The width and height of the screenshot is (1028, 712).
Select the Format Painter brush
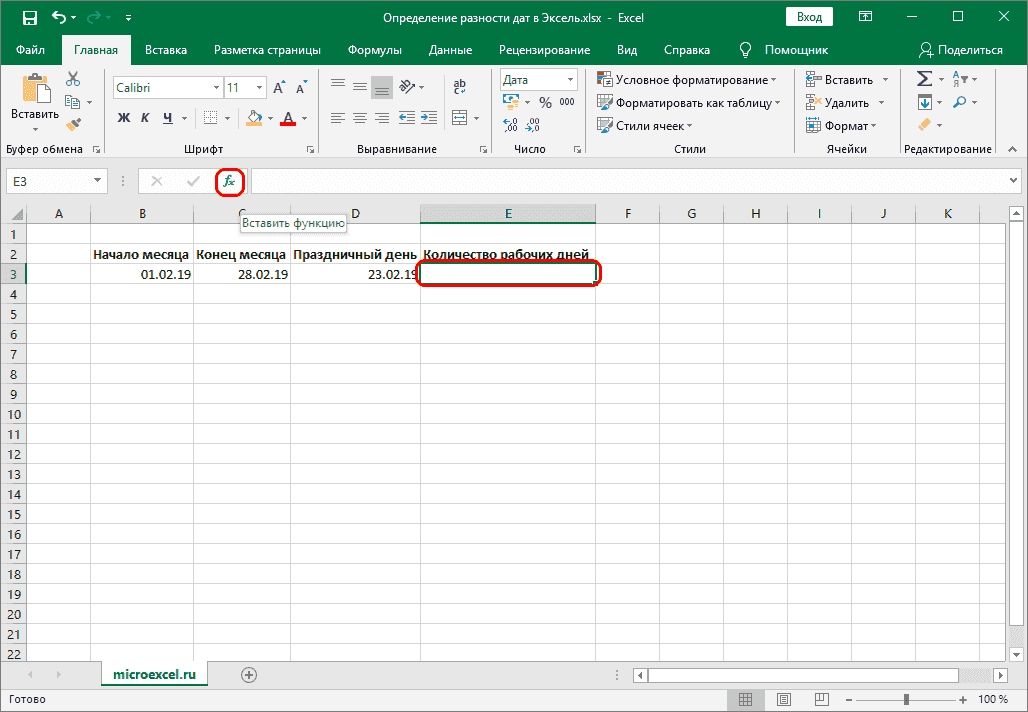(x=73, y=124)
